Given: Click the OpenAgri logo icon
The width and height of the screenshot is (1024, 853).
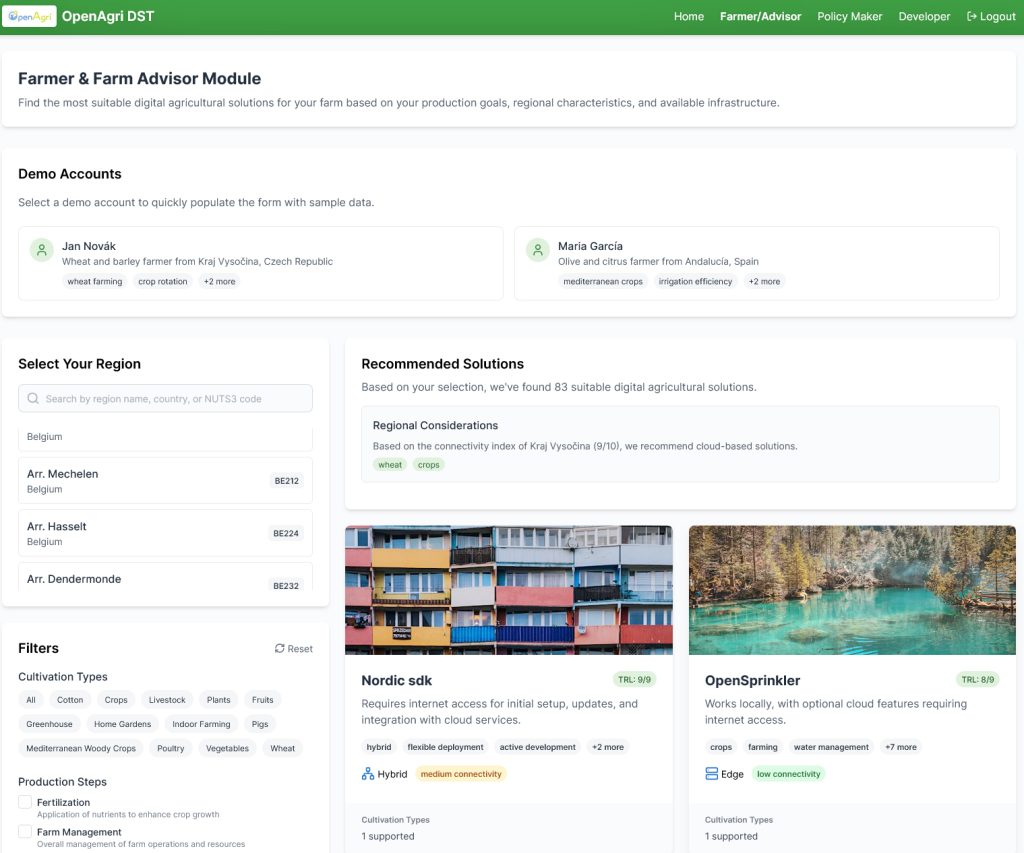Looking at the screenshot, I should coord(29,17).
